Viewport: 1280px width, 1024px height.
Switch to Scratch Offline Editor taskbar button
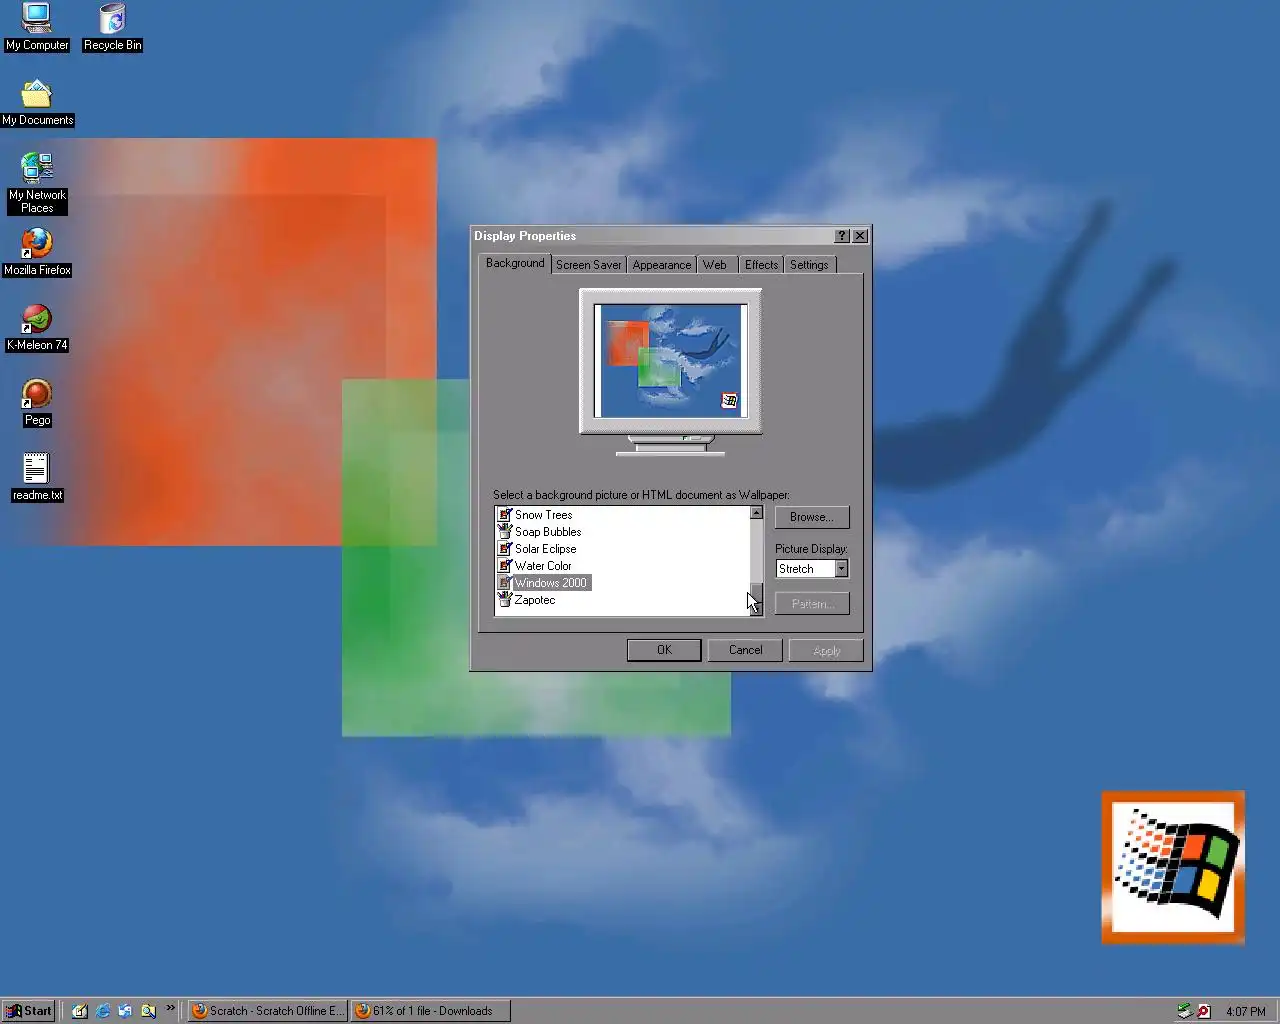(268, 1011)
